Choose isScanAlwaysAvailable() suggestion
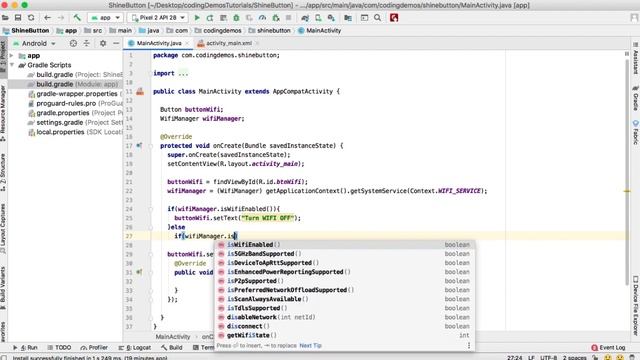 tap(344, 299)
